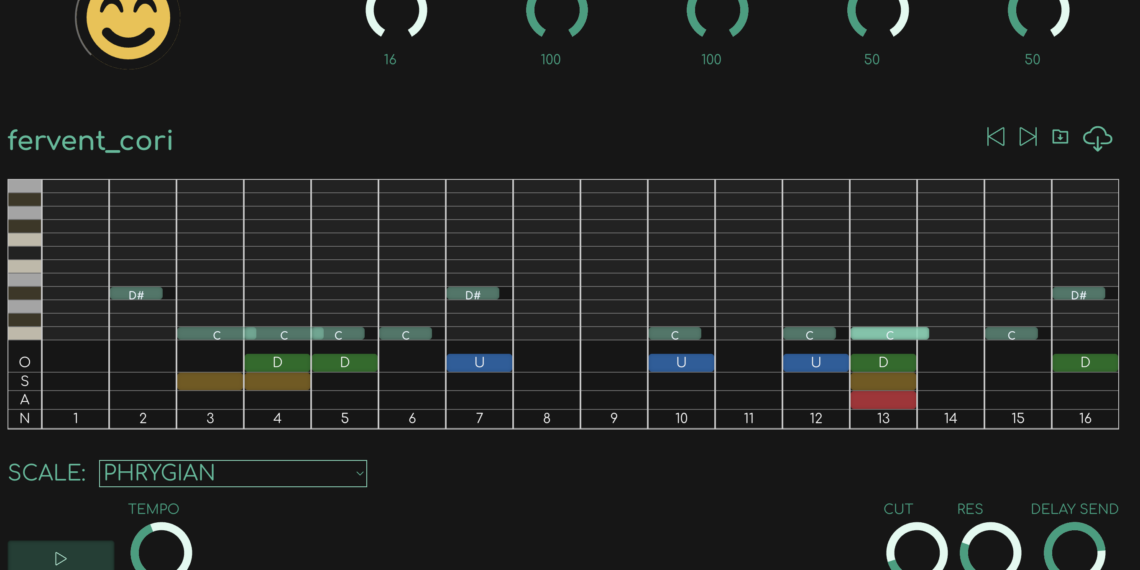1140x570 pixels.
Task: Open the SCALE dropdown showing PHRYGIAN
Action: [x=233, y=473]
